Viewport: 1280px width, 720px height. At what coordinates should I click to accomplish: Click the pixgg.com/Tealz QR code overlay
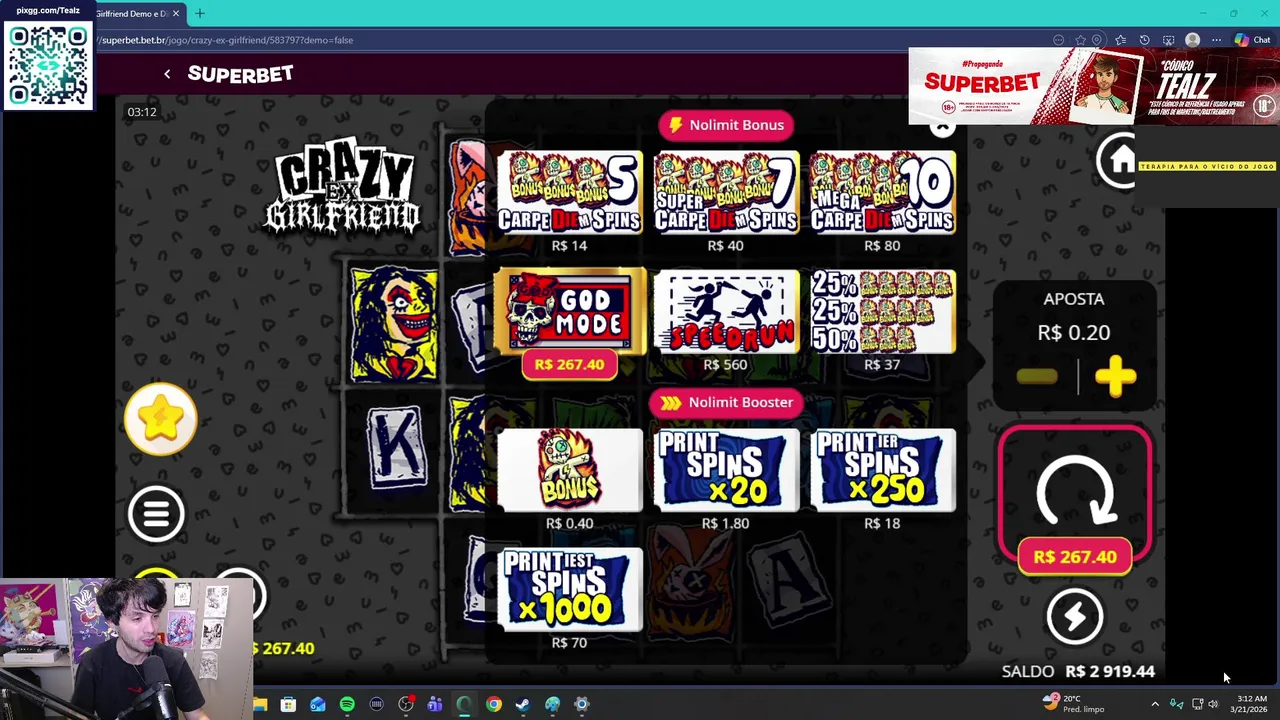[48, 66]
